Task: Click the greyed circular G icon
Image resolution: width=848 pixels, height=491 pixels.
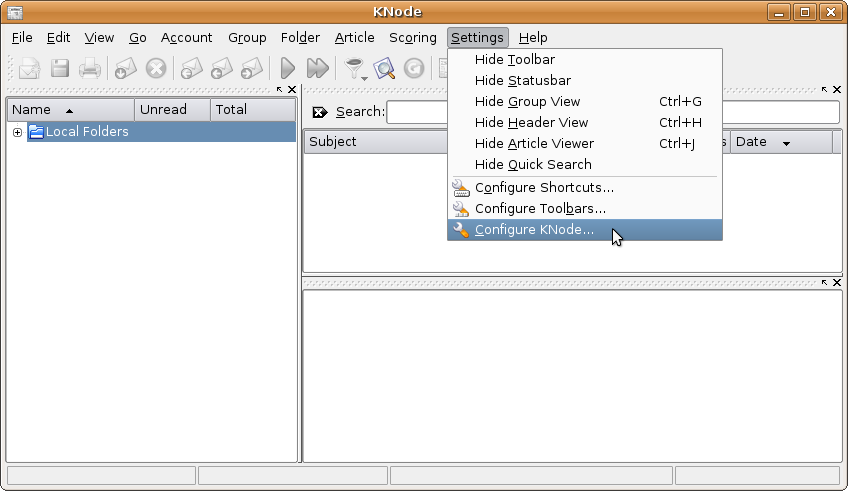Action: click(x=414, y=69)
